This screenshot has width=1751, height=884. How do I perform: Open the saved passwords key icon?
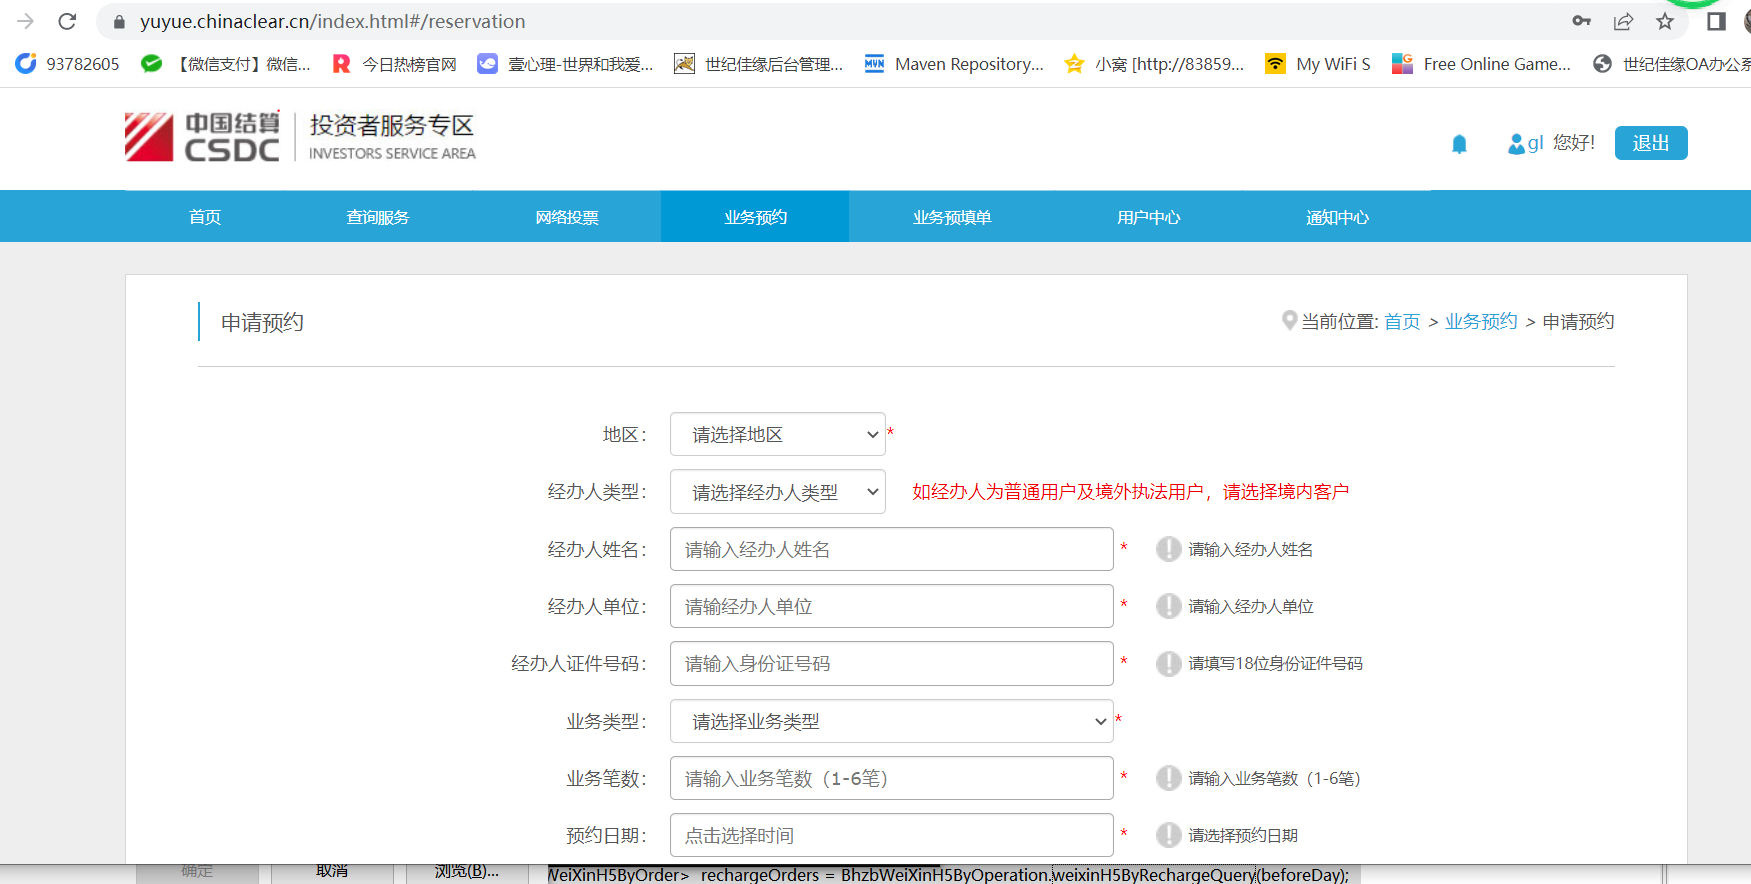pos(1581,21)
